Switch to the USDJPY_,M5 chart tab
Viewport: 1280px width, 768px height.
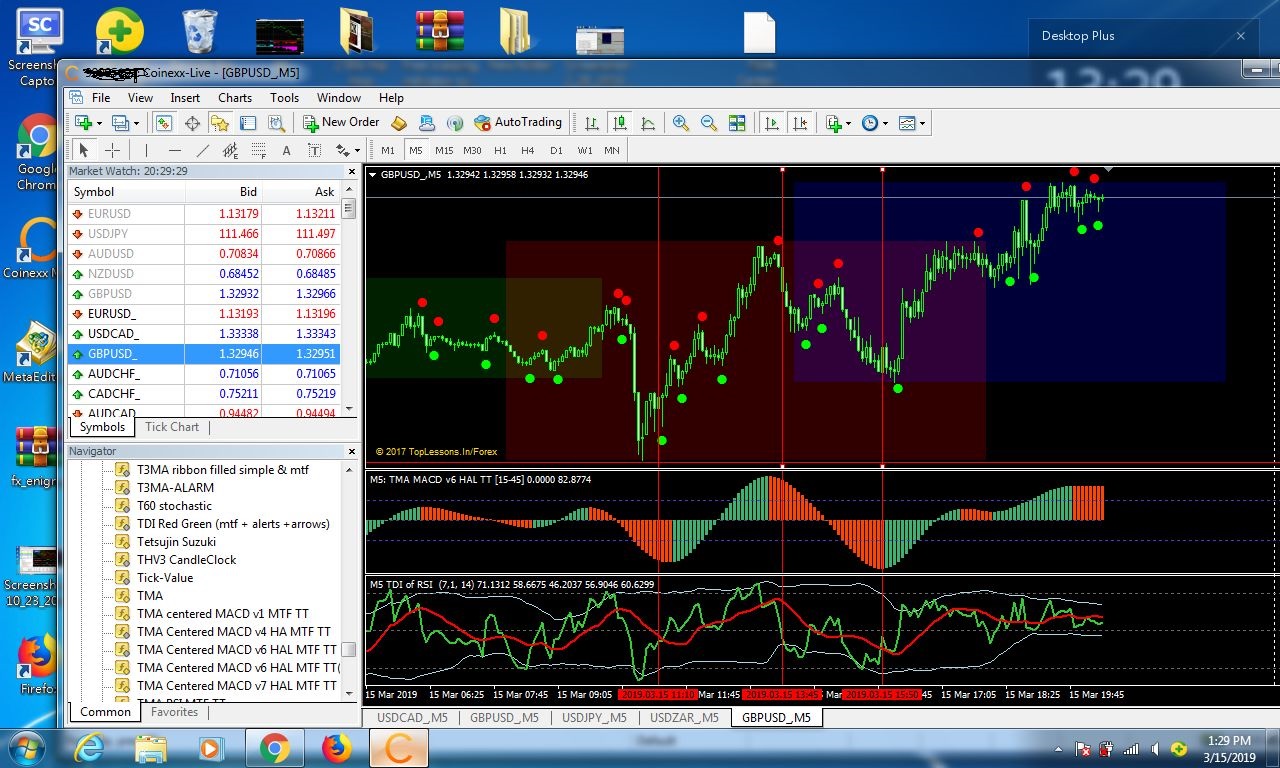pyautogui.click(x=594, y=717)
